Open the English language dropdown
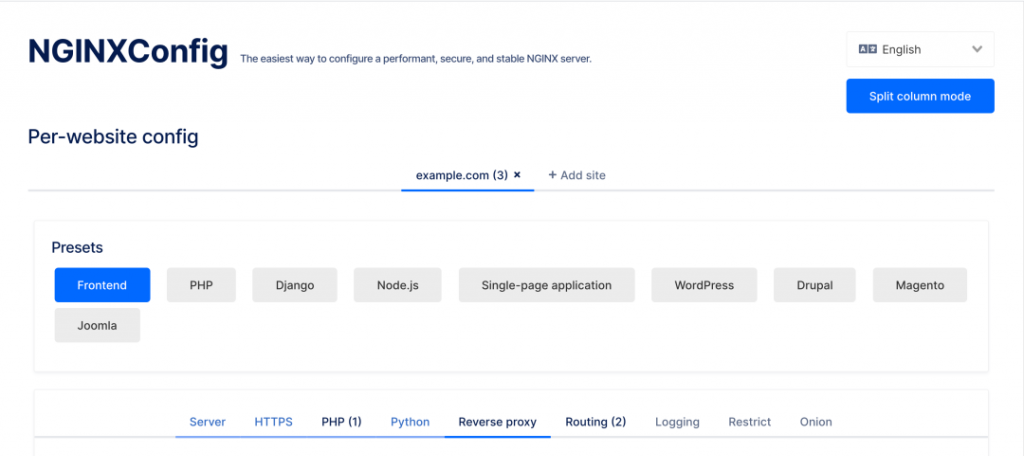Screen dimensions: 1024x456 click(x=920, y=49)
